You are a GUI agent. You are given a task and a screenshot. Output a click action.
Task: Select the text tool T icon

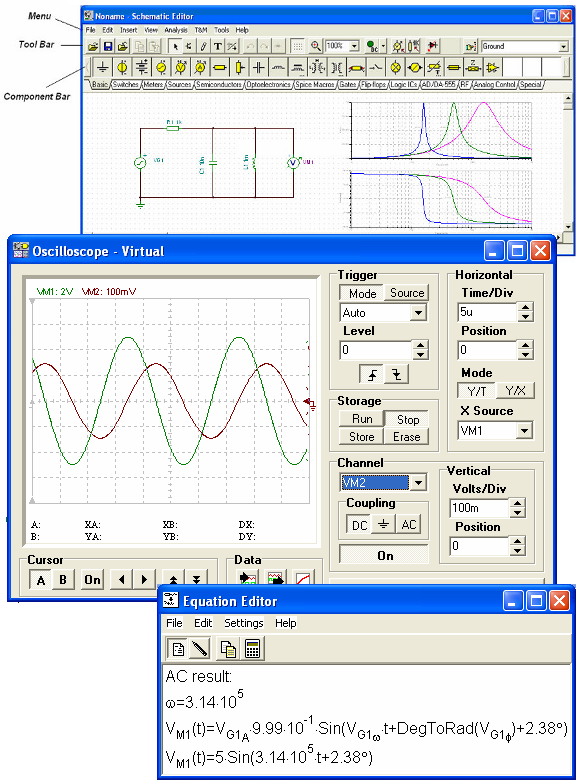pyautogui.click(x=218, y=46)
